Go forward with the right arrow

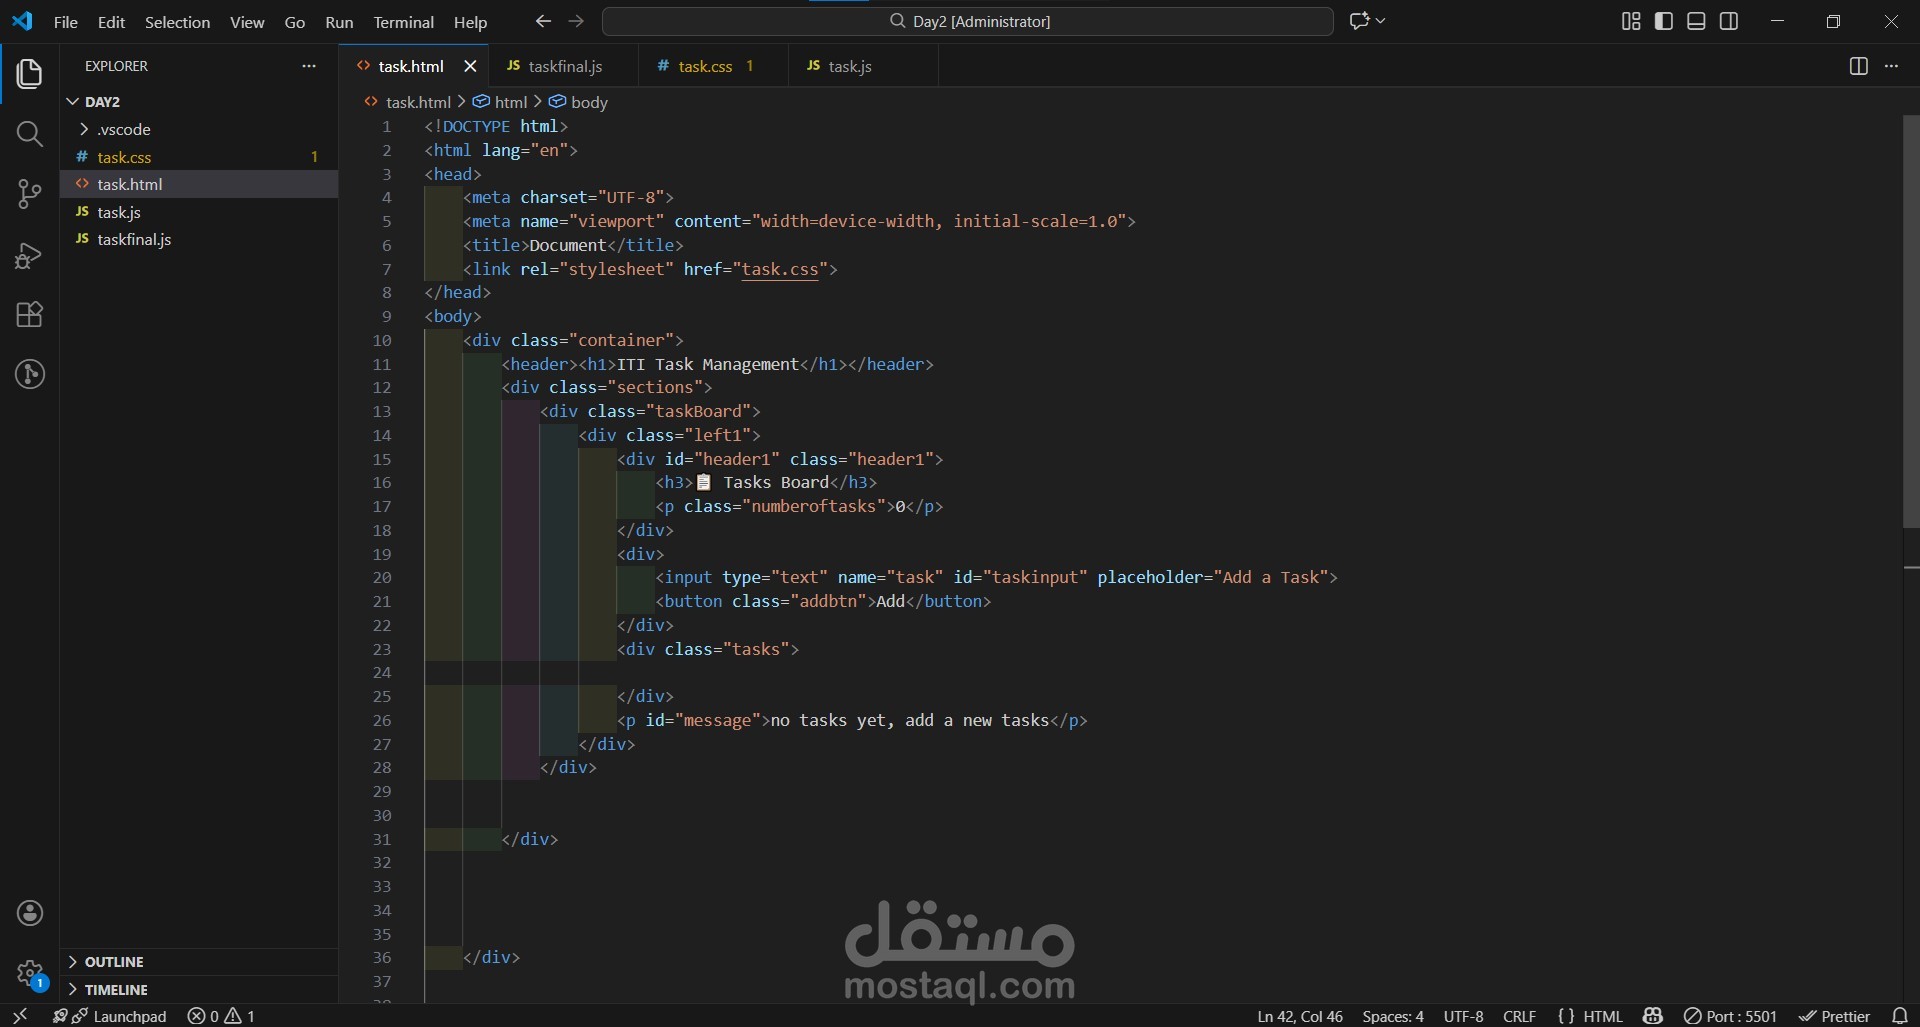click(x=576, y=21)
